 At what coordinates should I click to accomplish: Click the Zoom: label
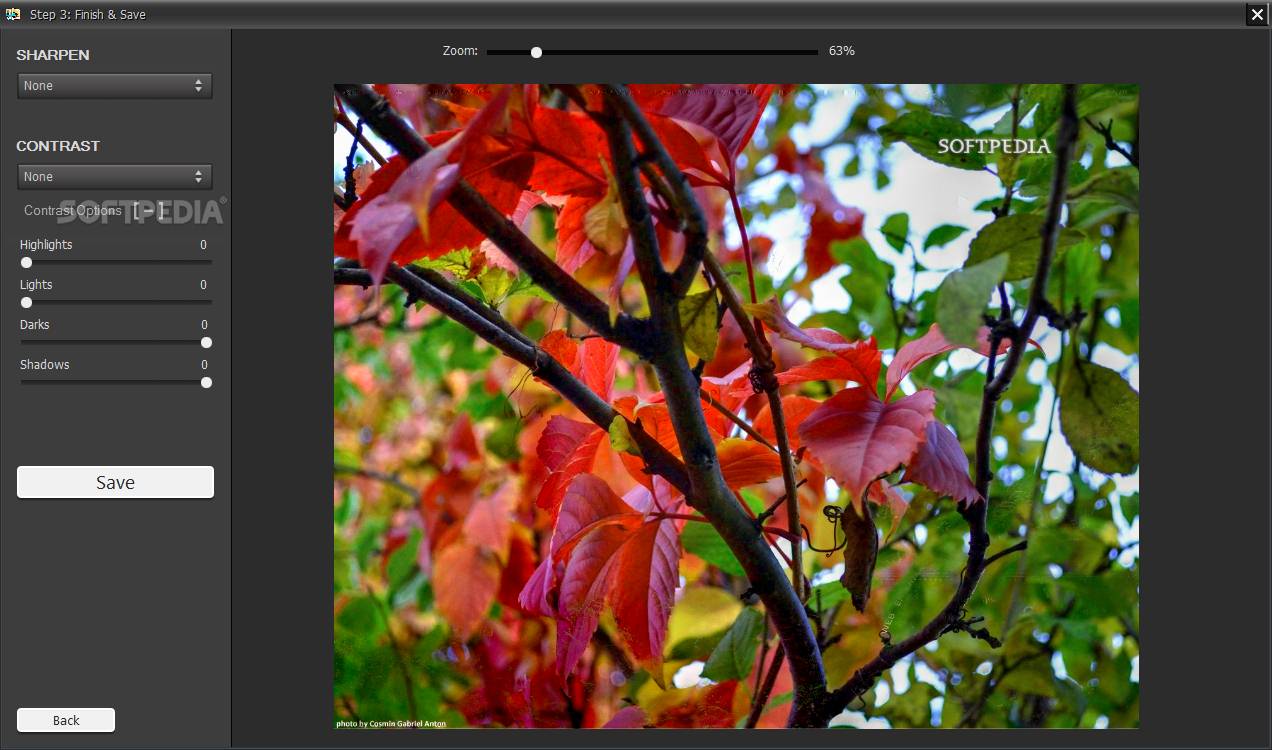460,51
